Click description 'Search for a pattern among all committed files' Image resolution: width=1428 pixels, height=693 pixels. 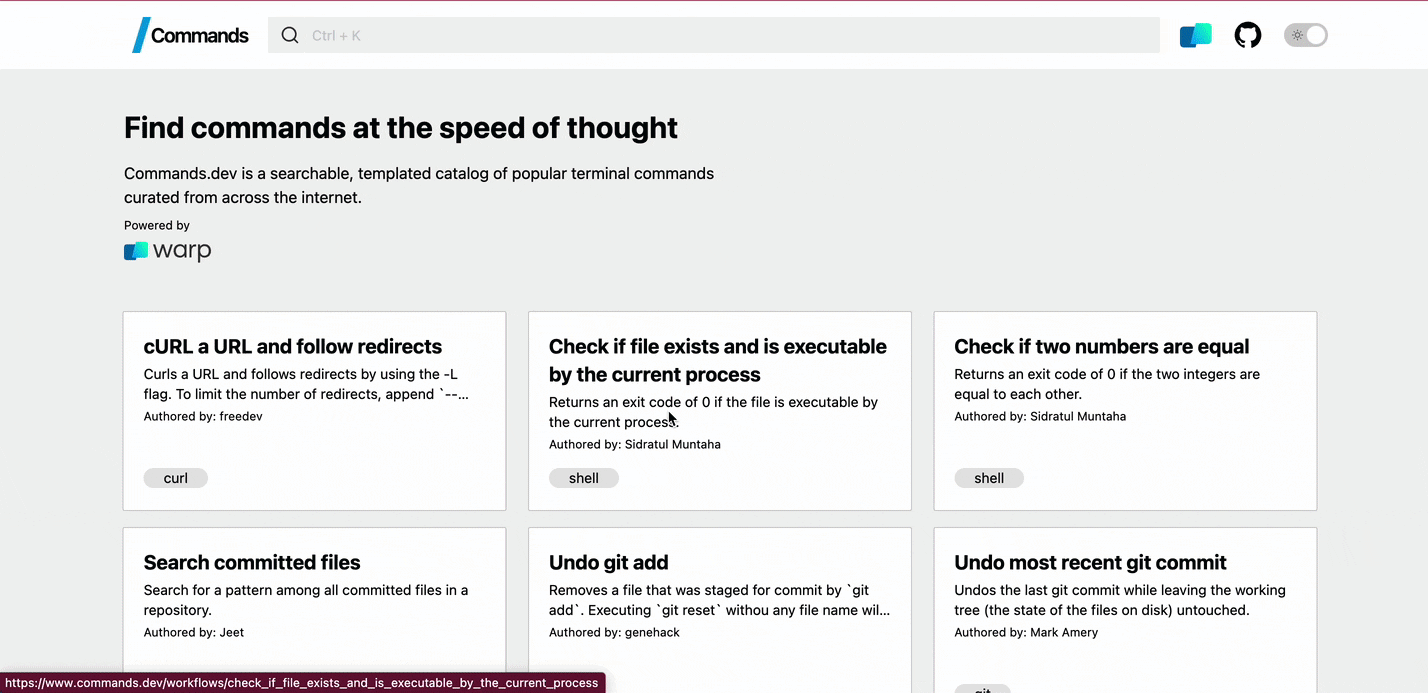[x=306, y=600]
